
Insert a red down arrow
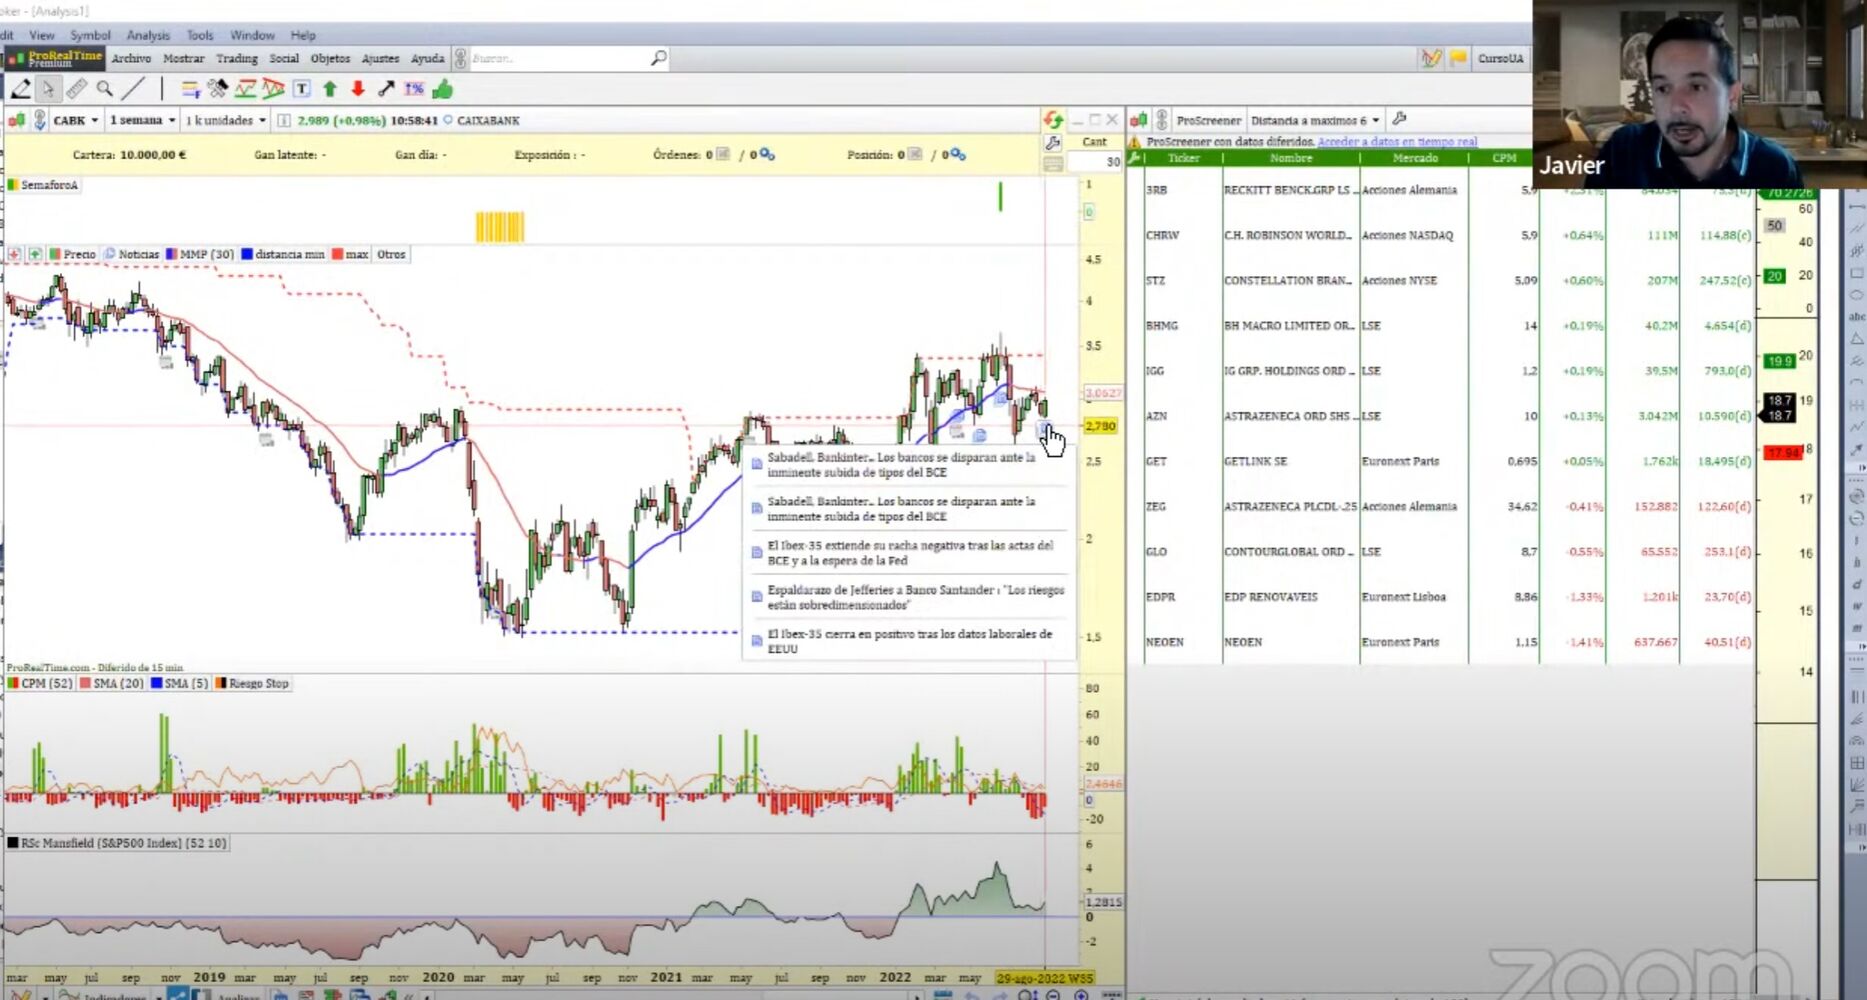[358, 90]
